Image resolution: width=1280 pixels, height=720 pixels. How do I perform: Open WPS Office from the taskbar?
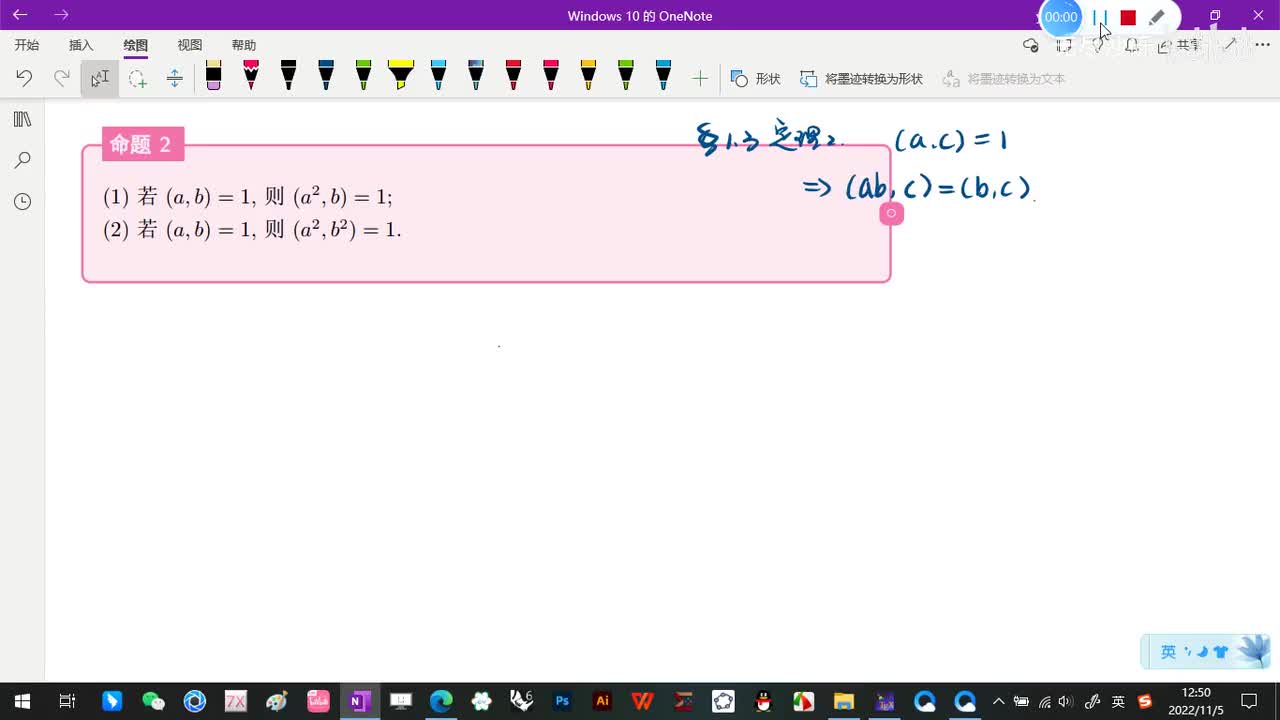coord(643,701)
